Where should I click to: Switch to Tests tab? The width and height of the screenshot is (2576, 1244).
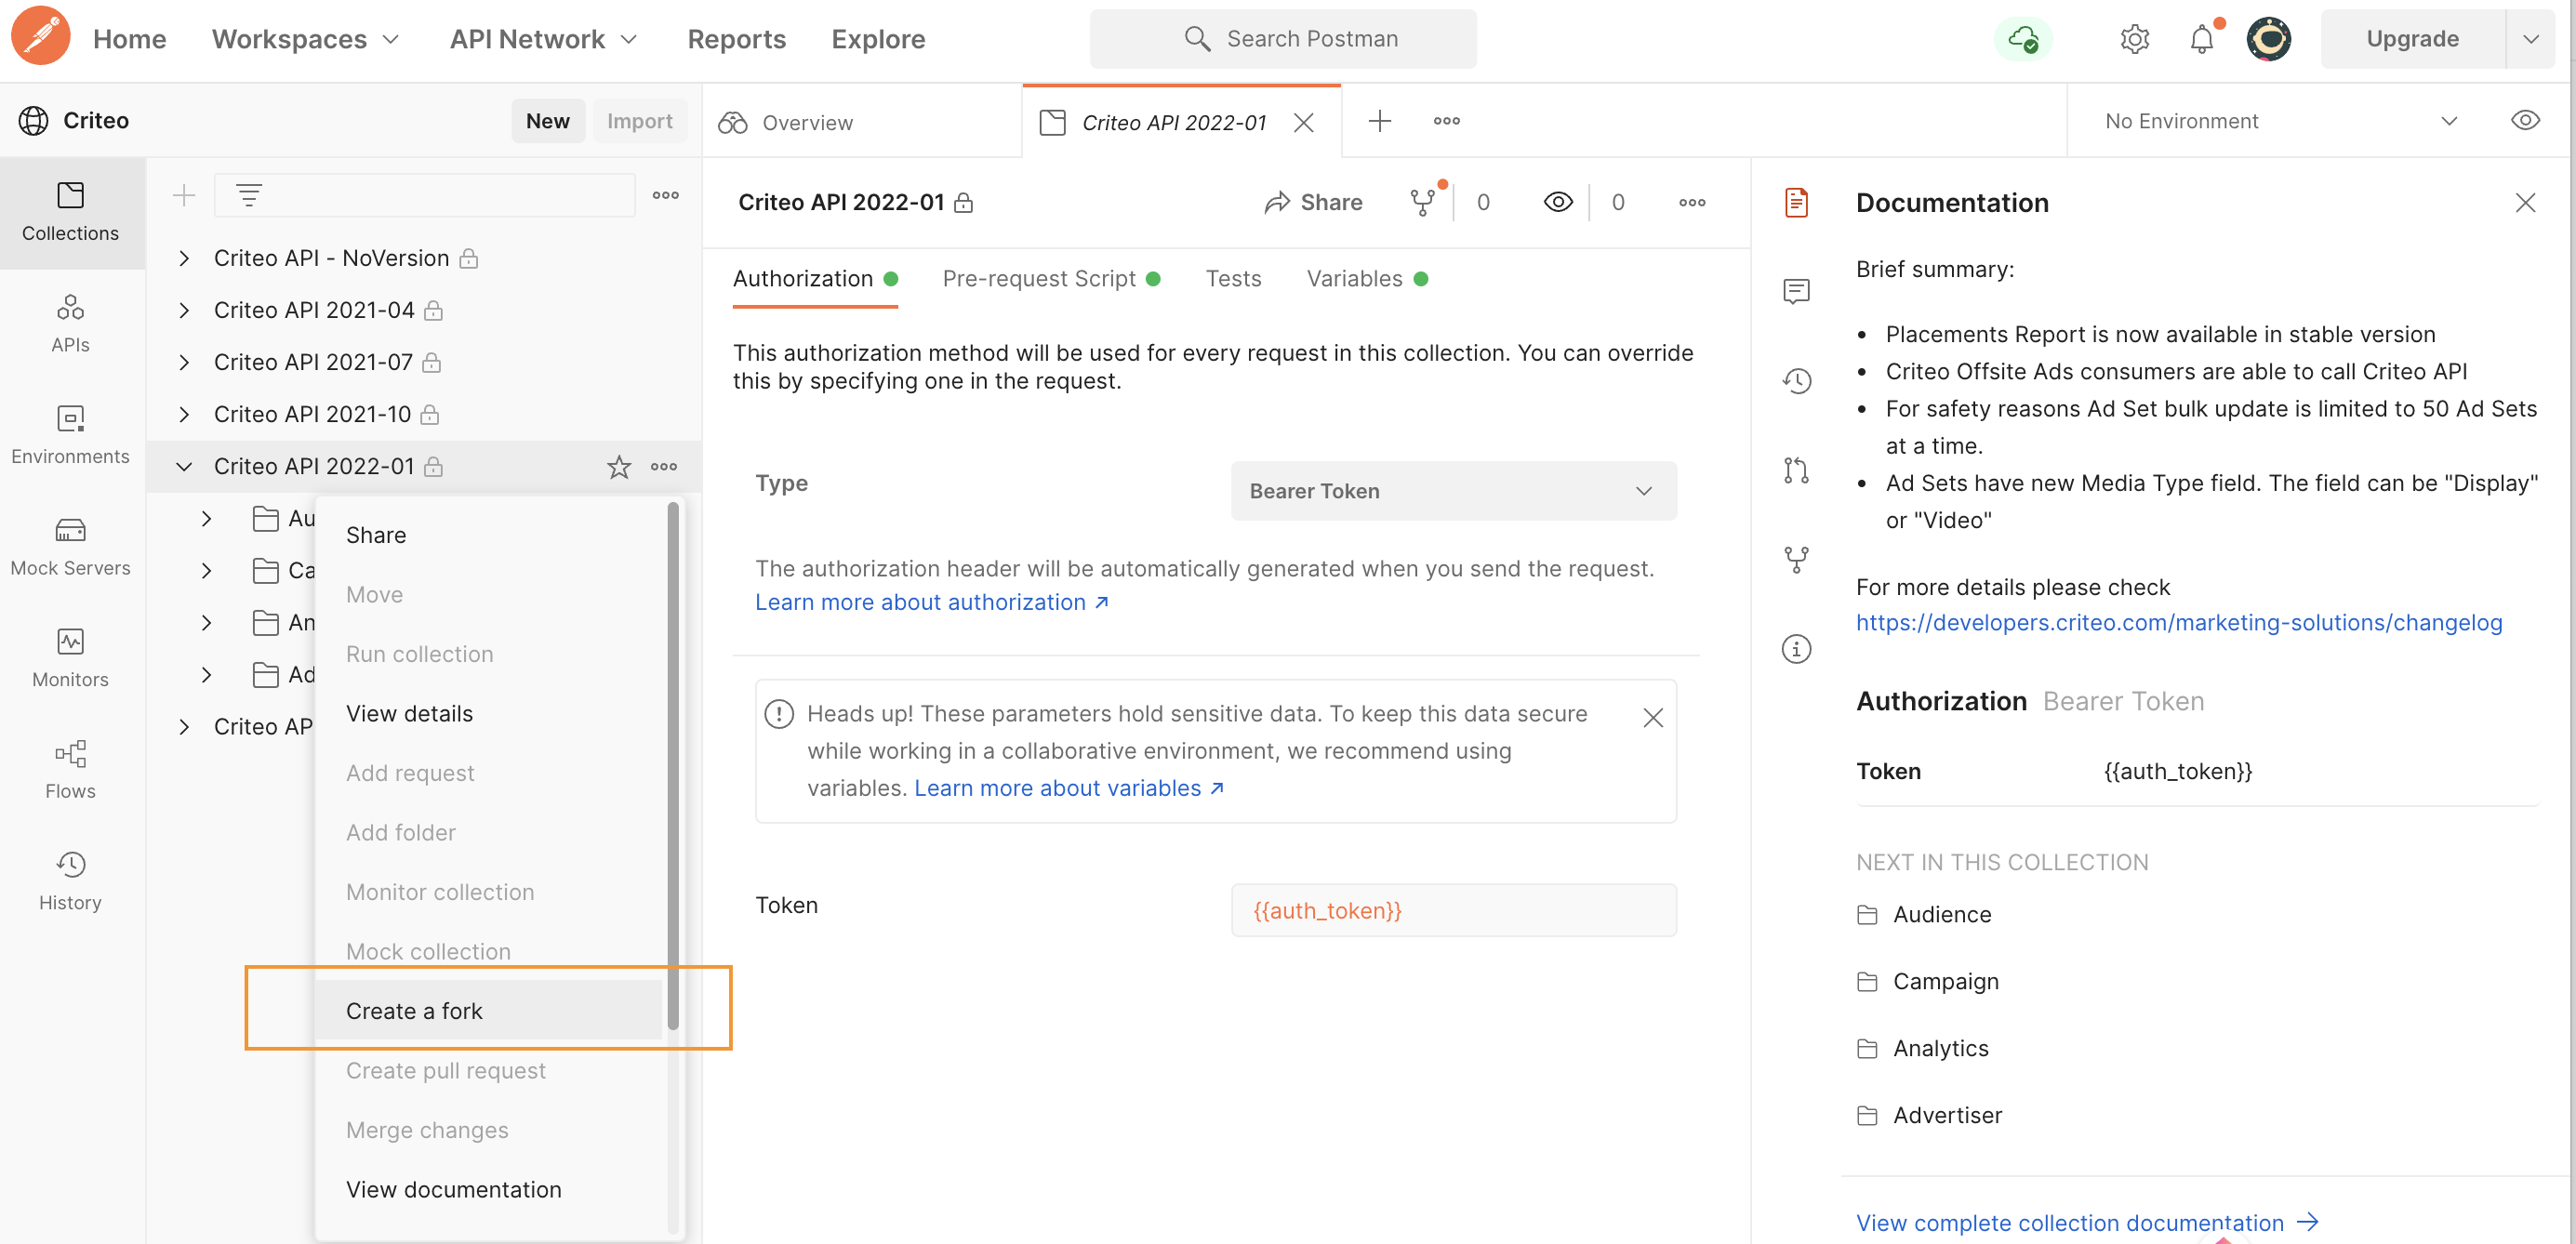pos(1233,278)
